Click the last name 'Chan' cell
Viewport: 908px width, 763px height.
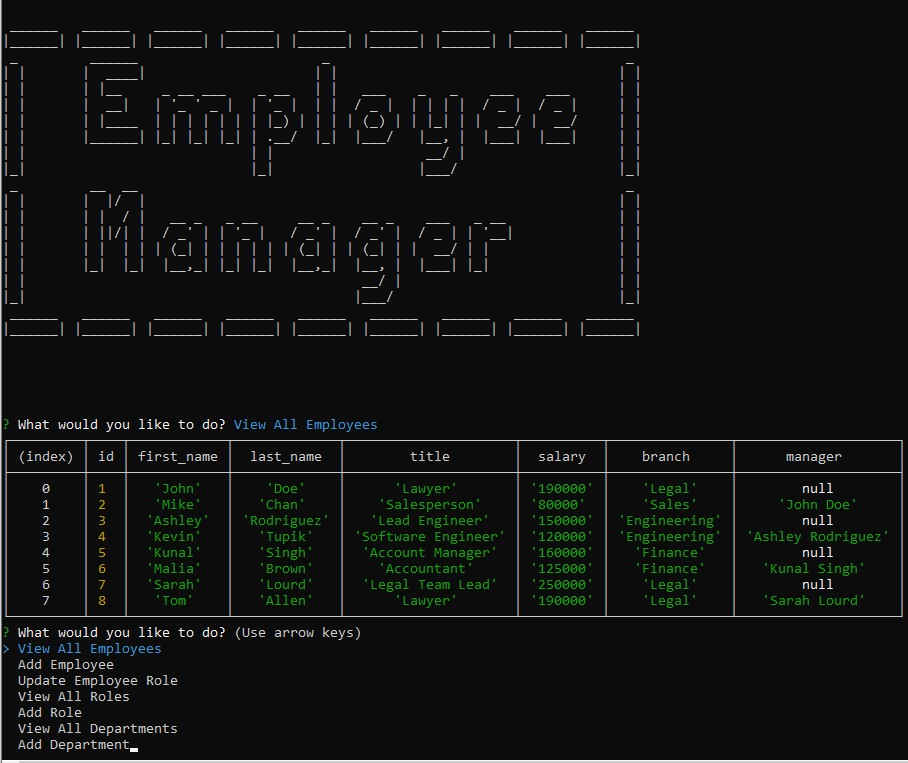tap(281, 505)
